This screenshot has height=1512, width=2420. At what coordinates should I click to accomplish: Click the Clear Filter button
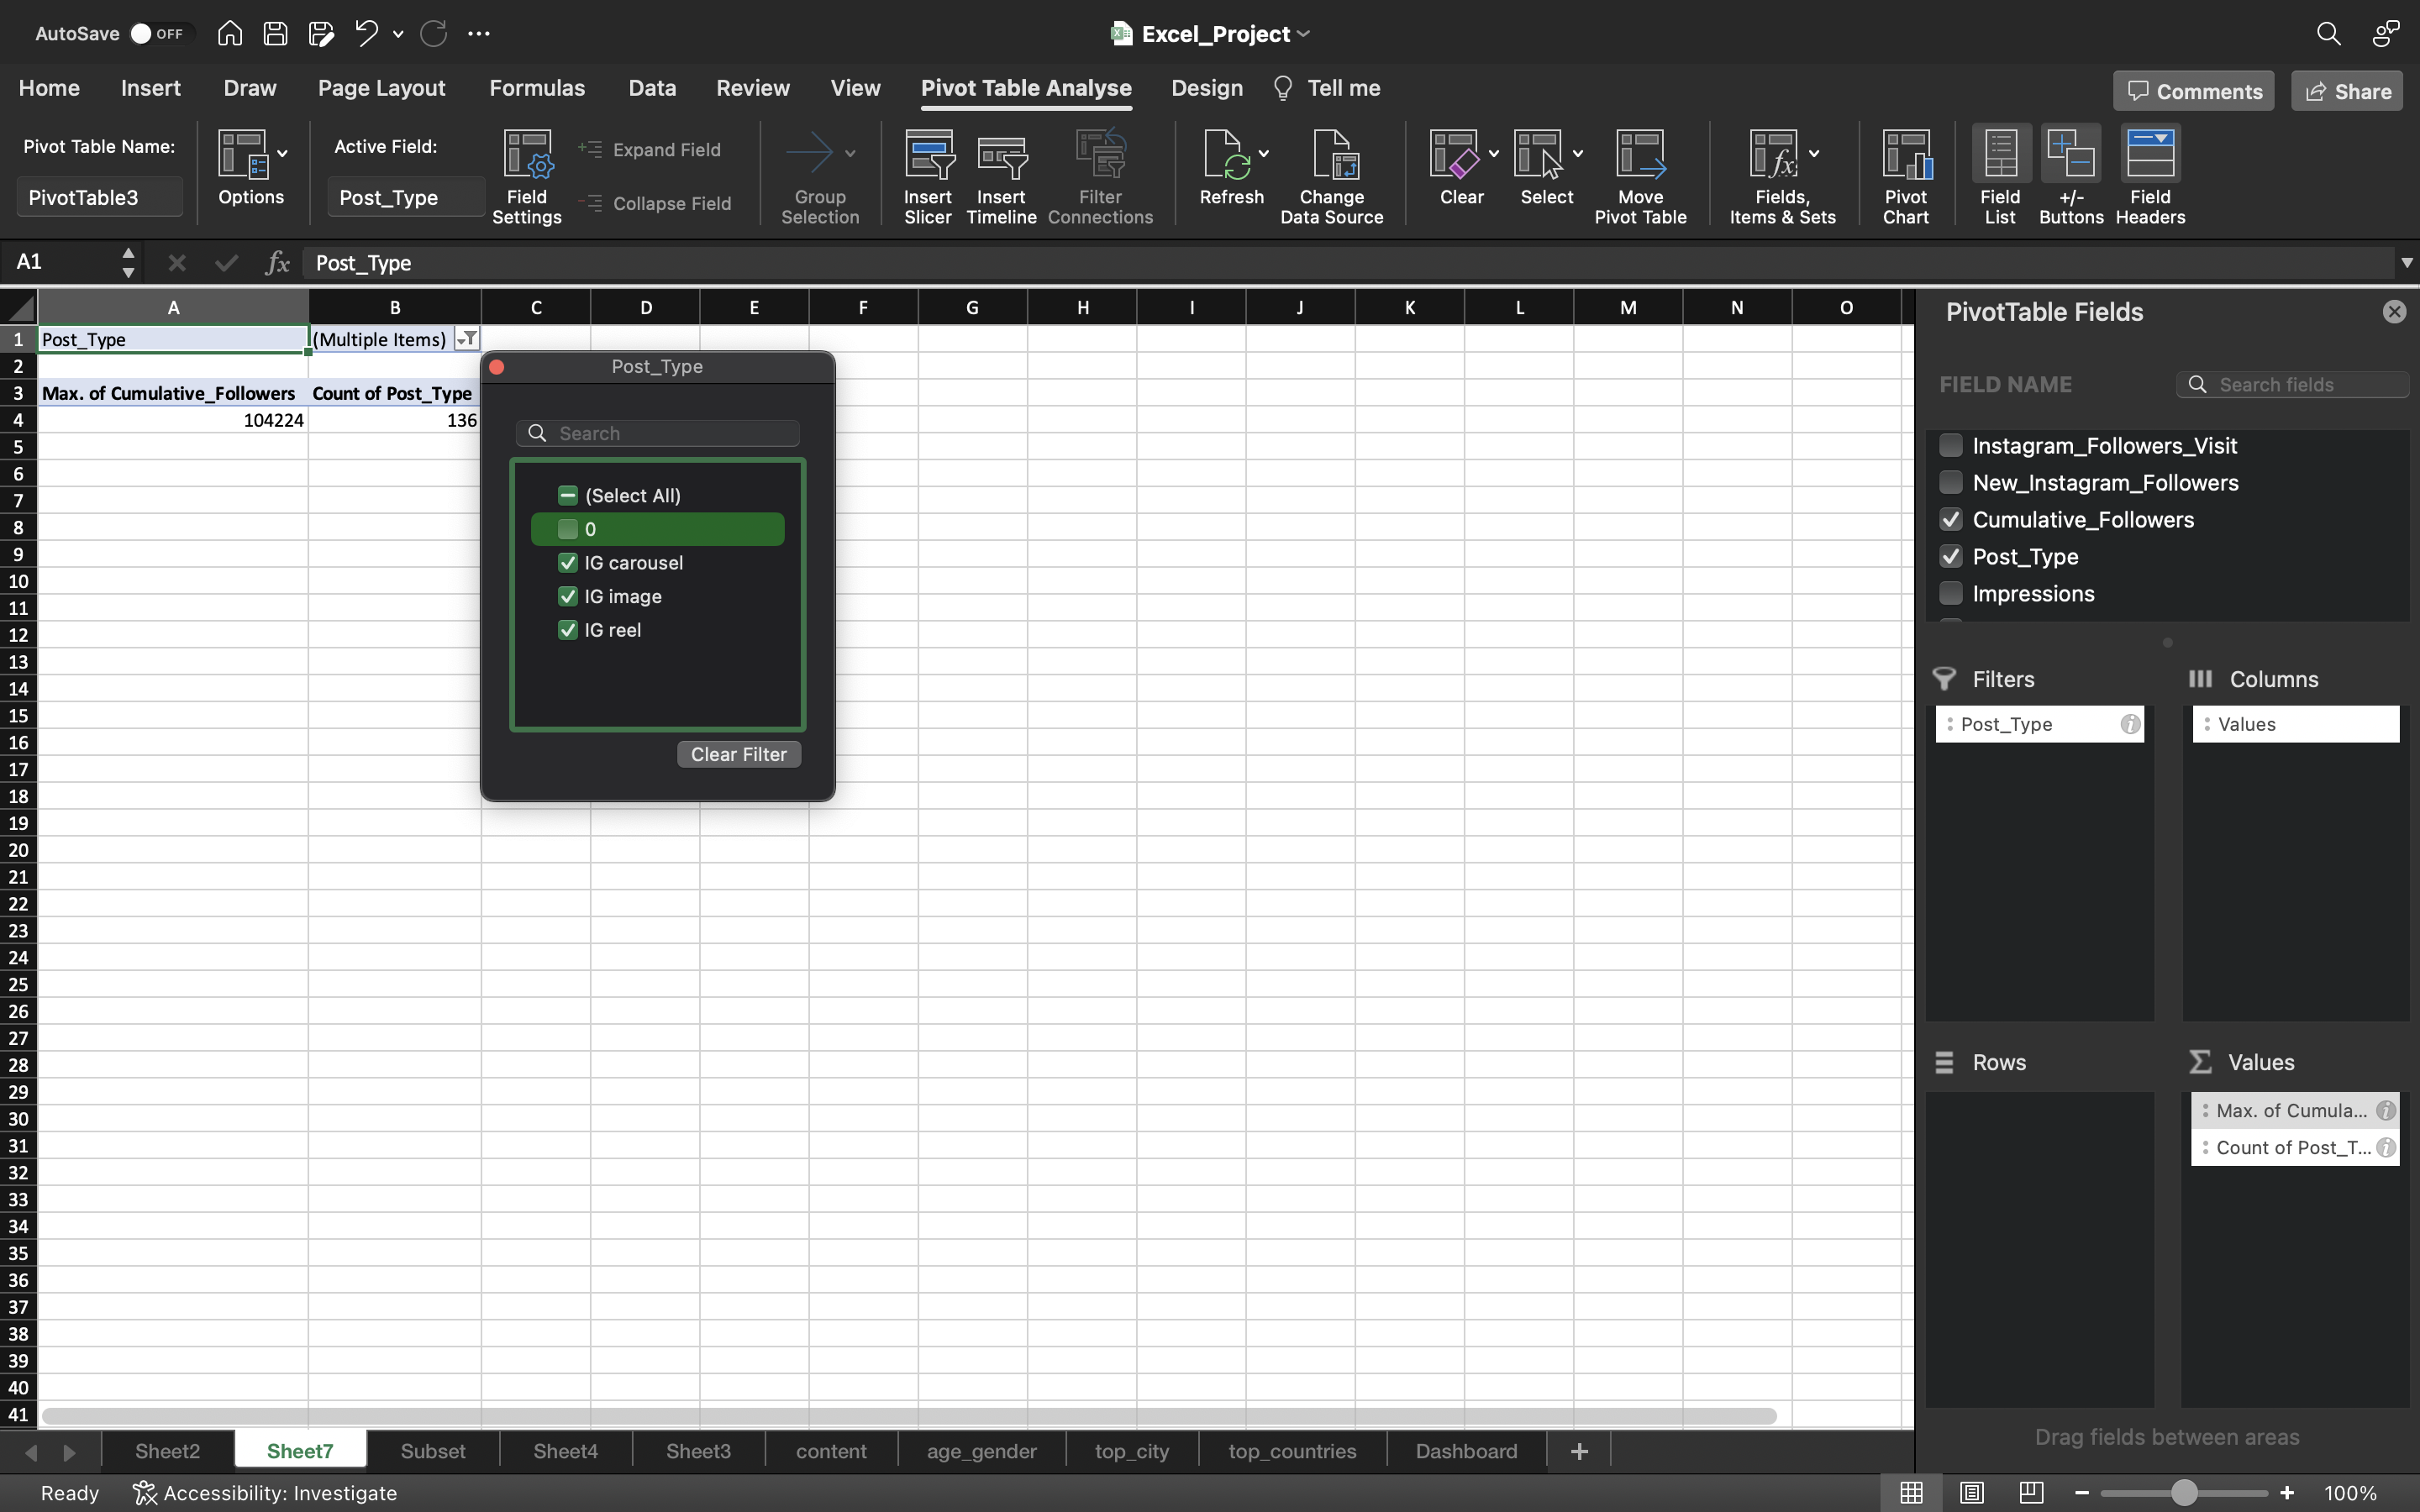point(739,754)
